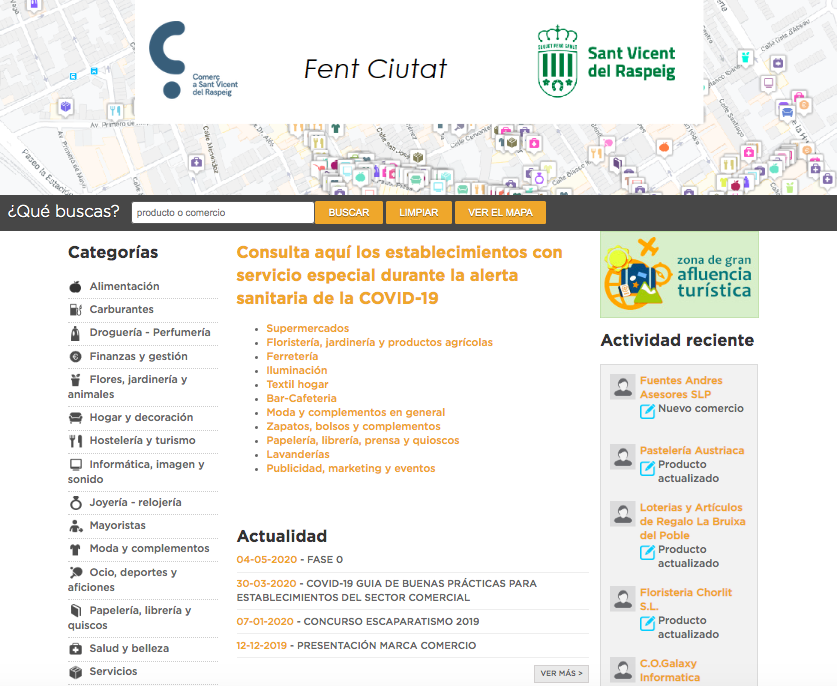Screen dimensions: 837x686
Task: Open Moda y complementos en general link
Action: pos(356,412)
